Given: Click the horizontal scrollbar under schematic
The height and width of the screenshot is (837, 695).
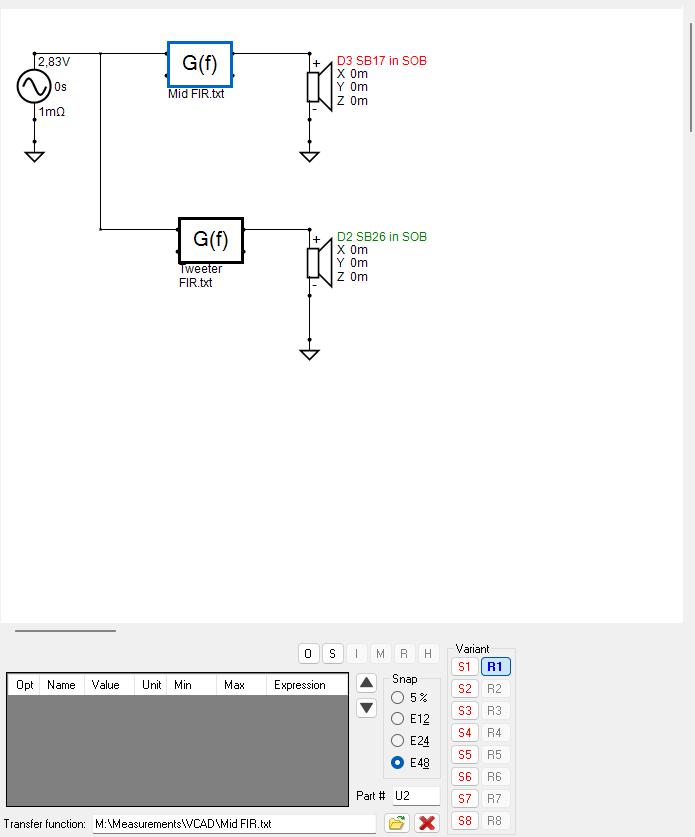Looking at the screenshot, I should [x=65, y=630].
